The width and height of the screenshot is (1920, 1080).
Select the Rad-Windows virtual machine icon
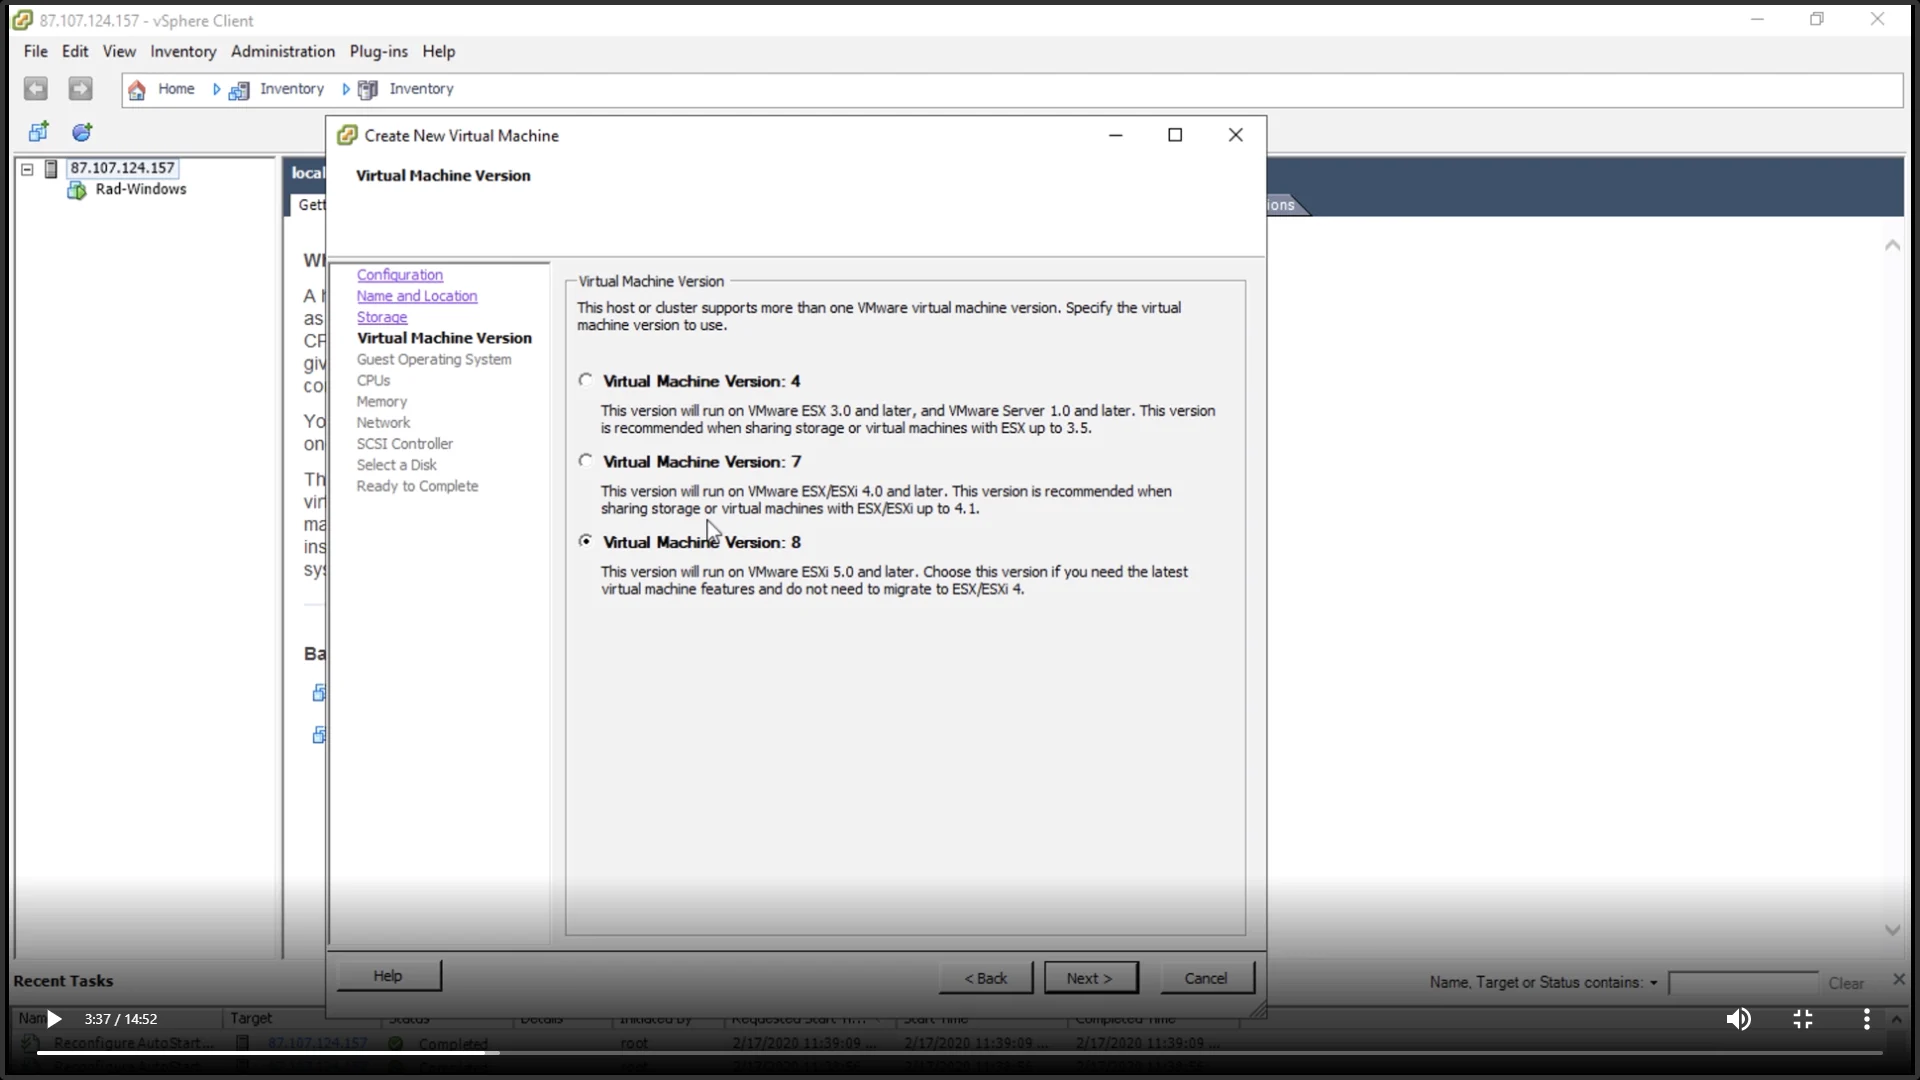[x=76, y=190]
